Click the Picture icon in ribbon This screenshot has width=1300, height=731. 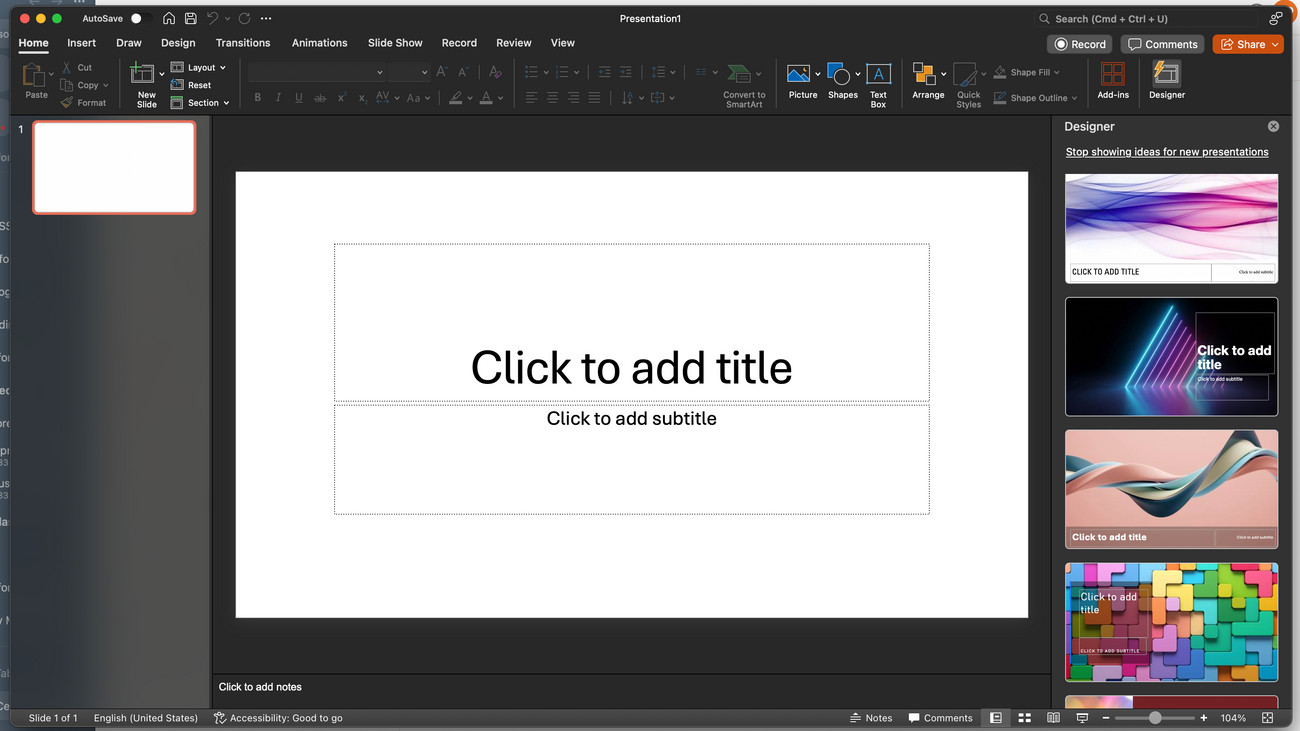(798, 75)
